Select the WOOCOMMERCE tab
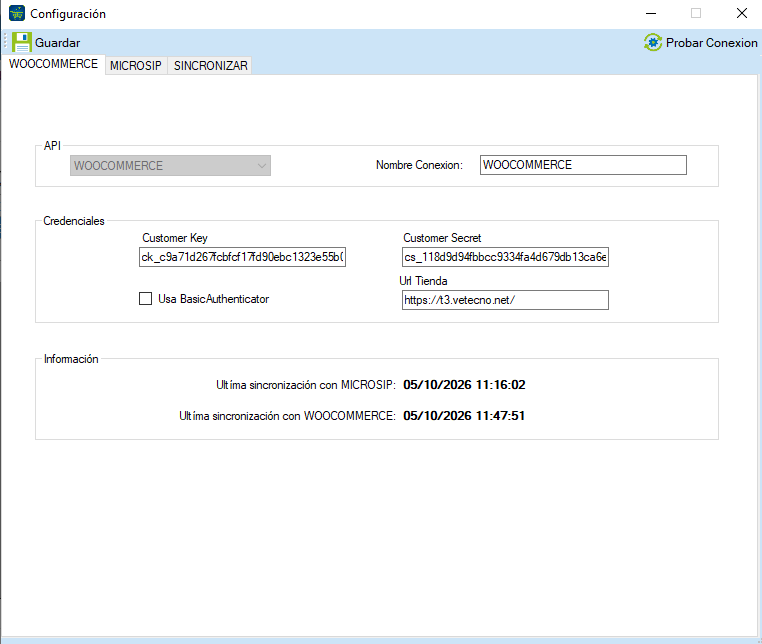Screen dimensions: 762x644 click(53, 64)
